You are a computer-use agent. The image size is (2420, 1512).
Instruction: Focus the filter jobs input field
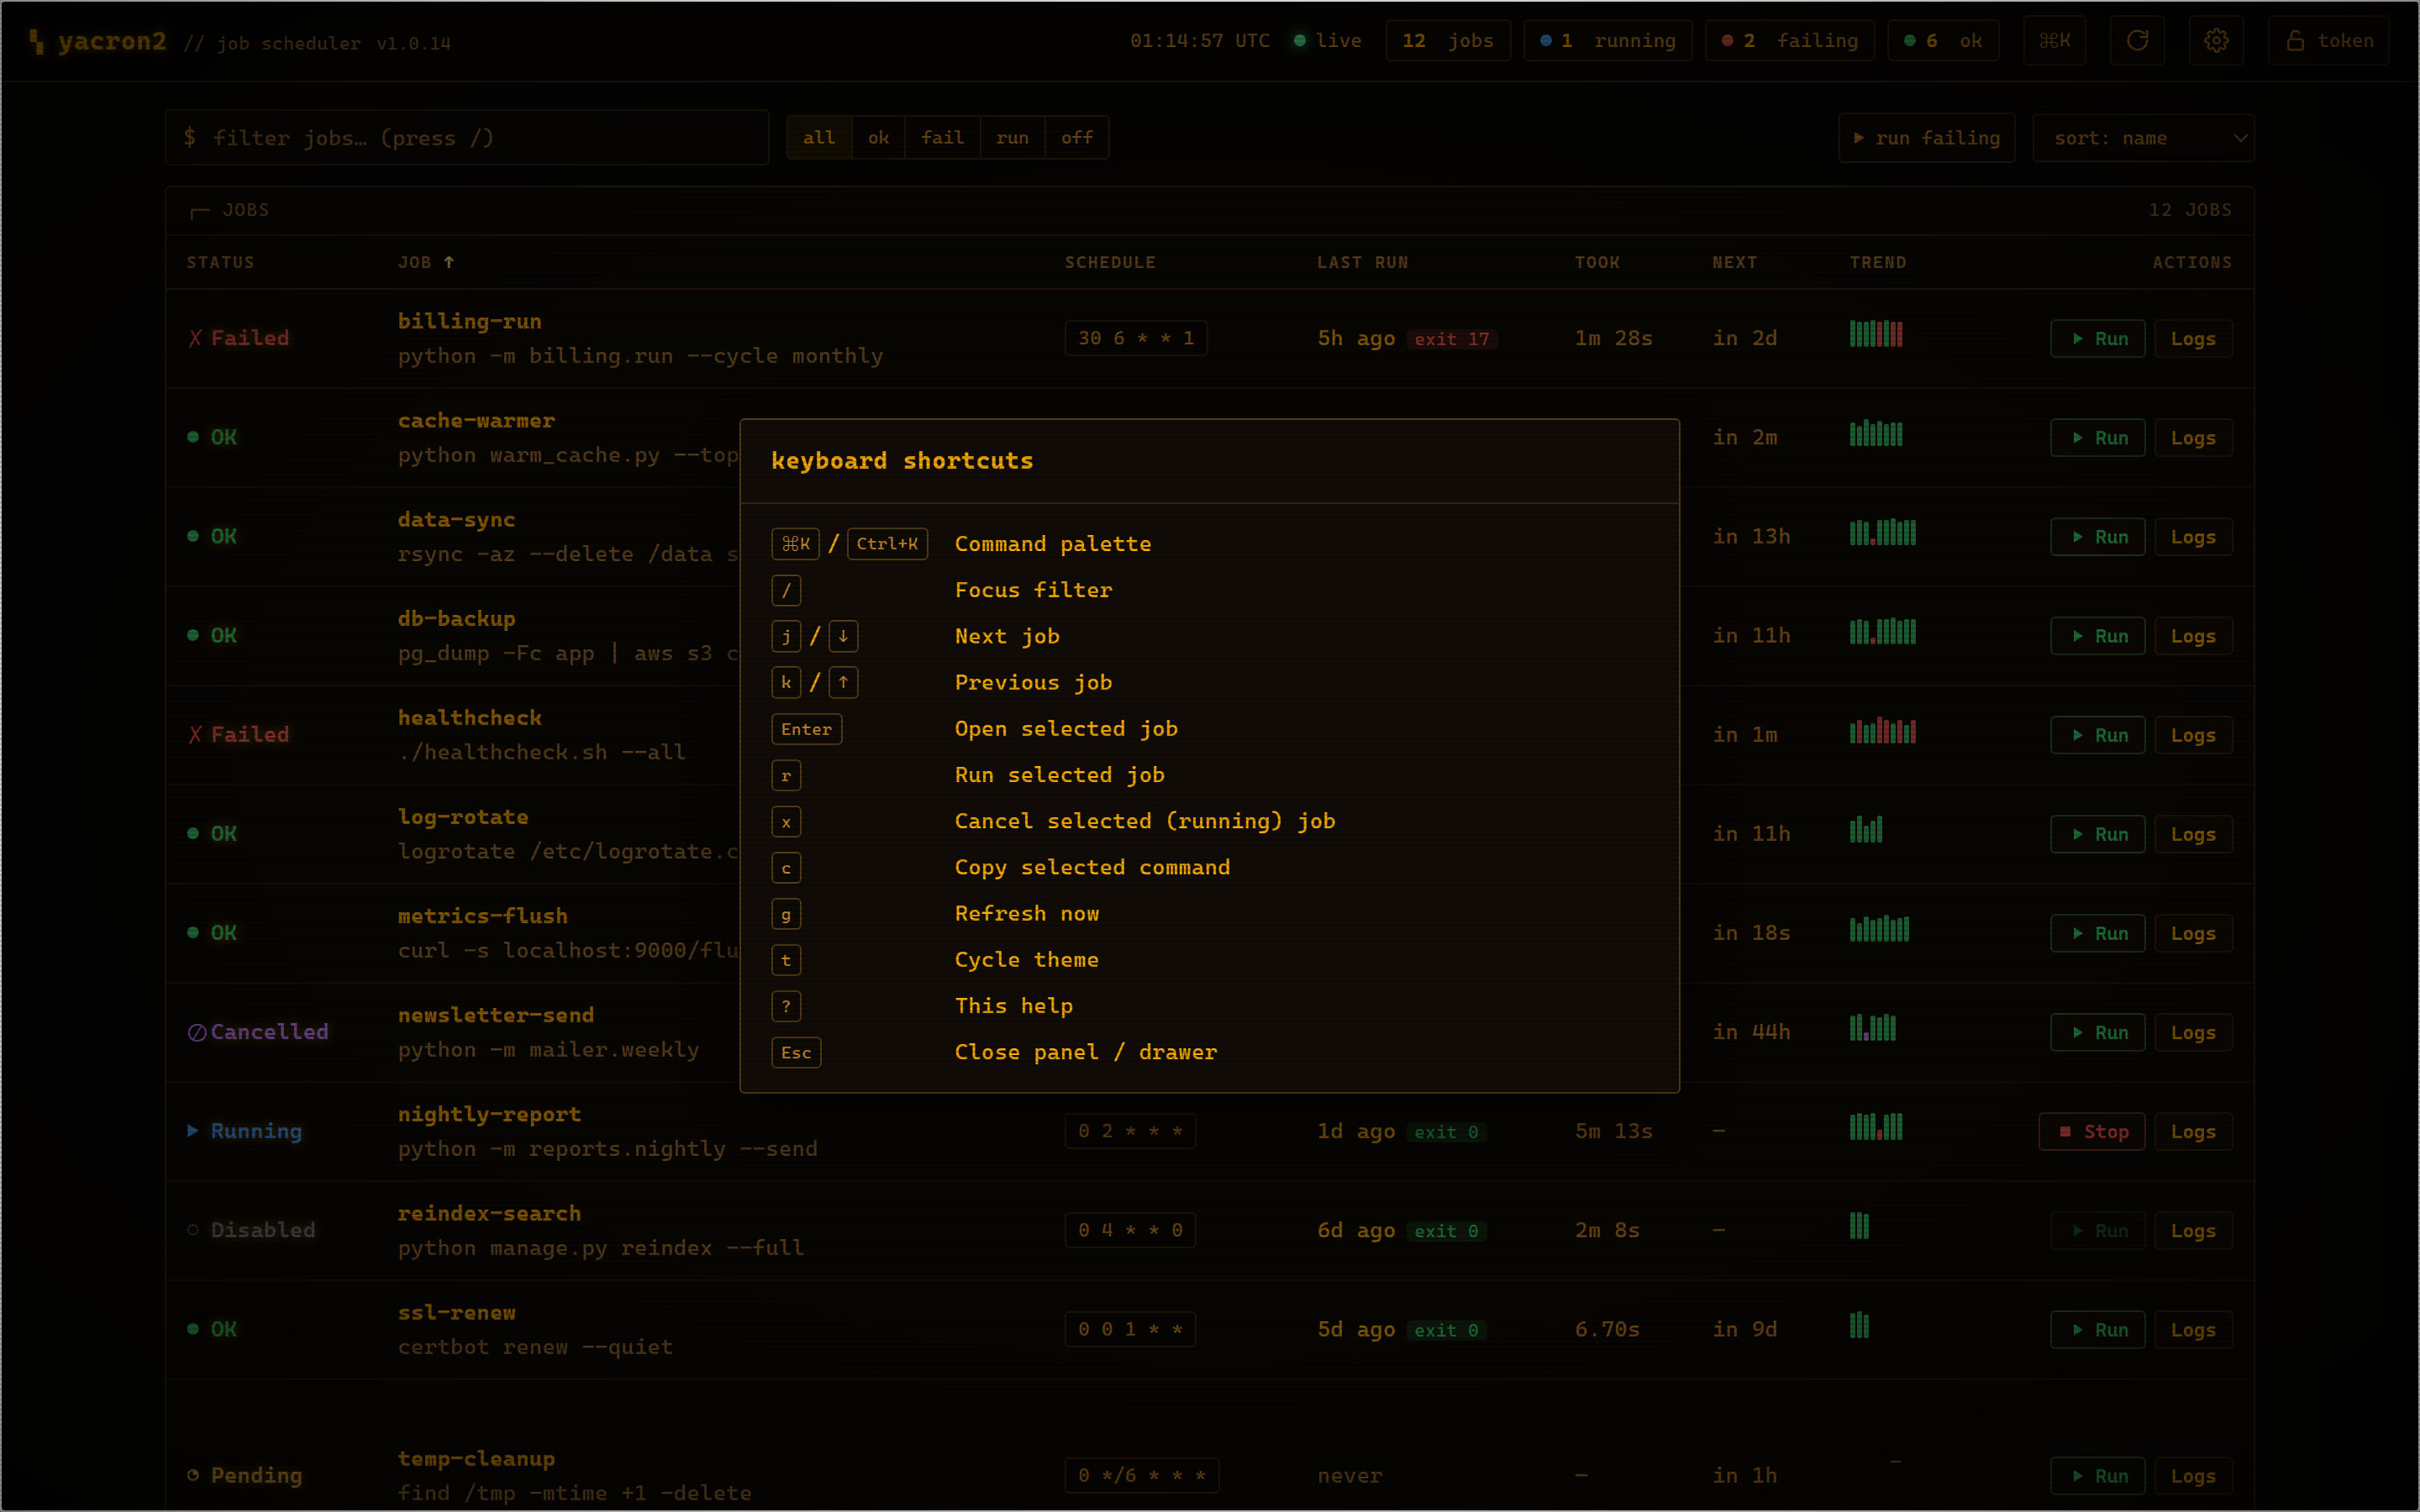point(467,138)
